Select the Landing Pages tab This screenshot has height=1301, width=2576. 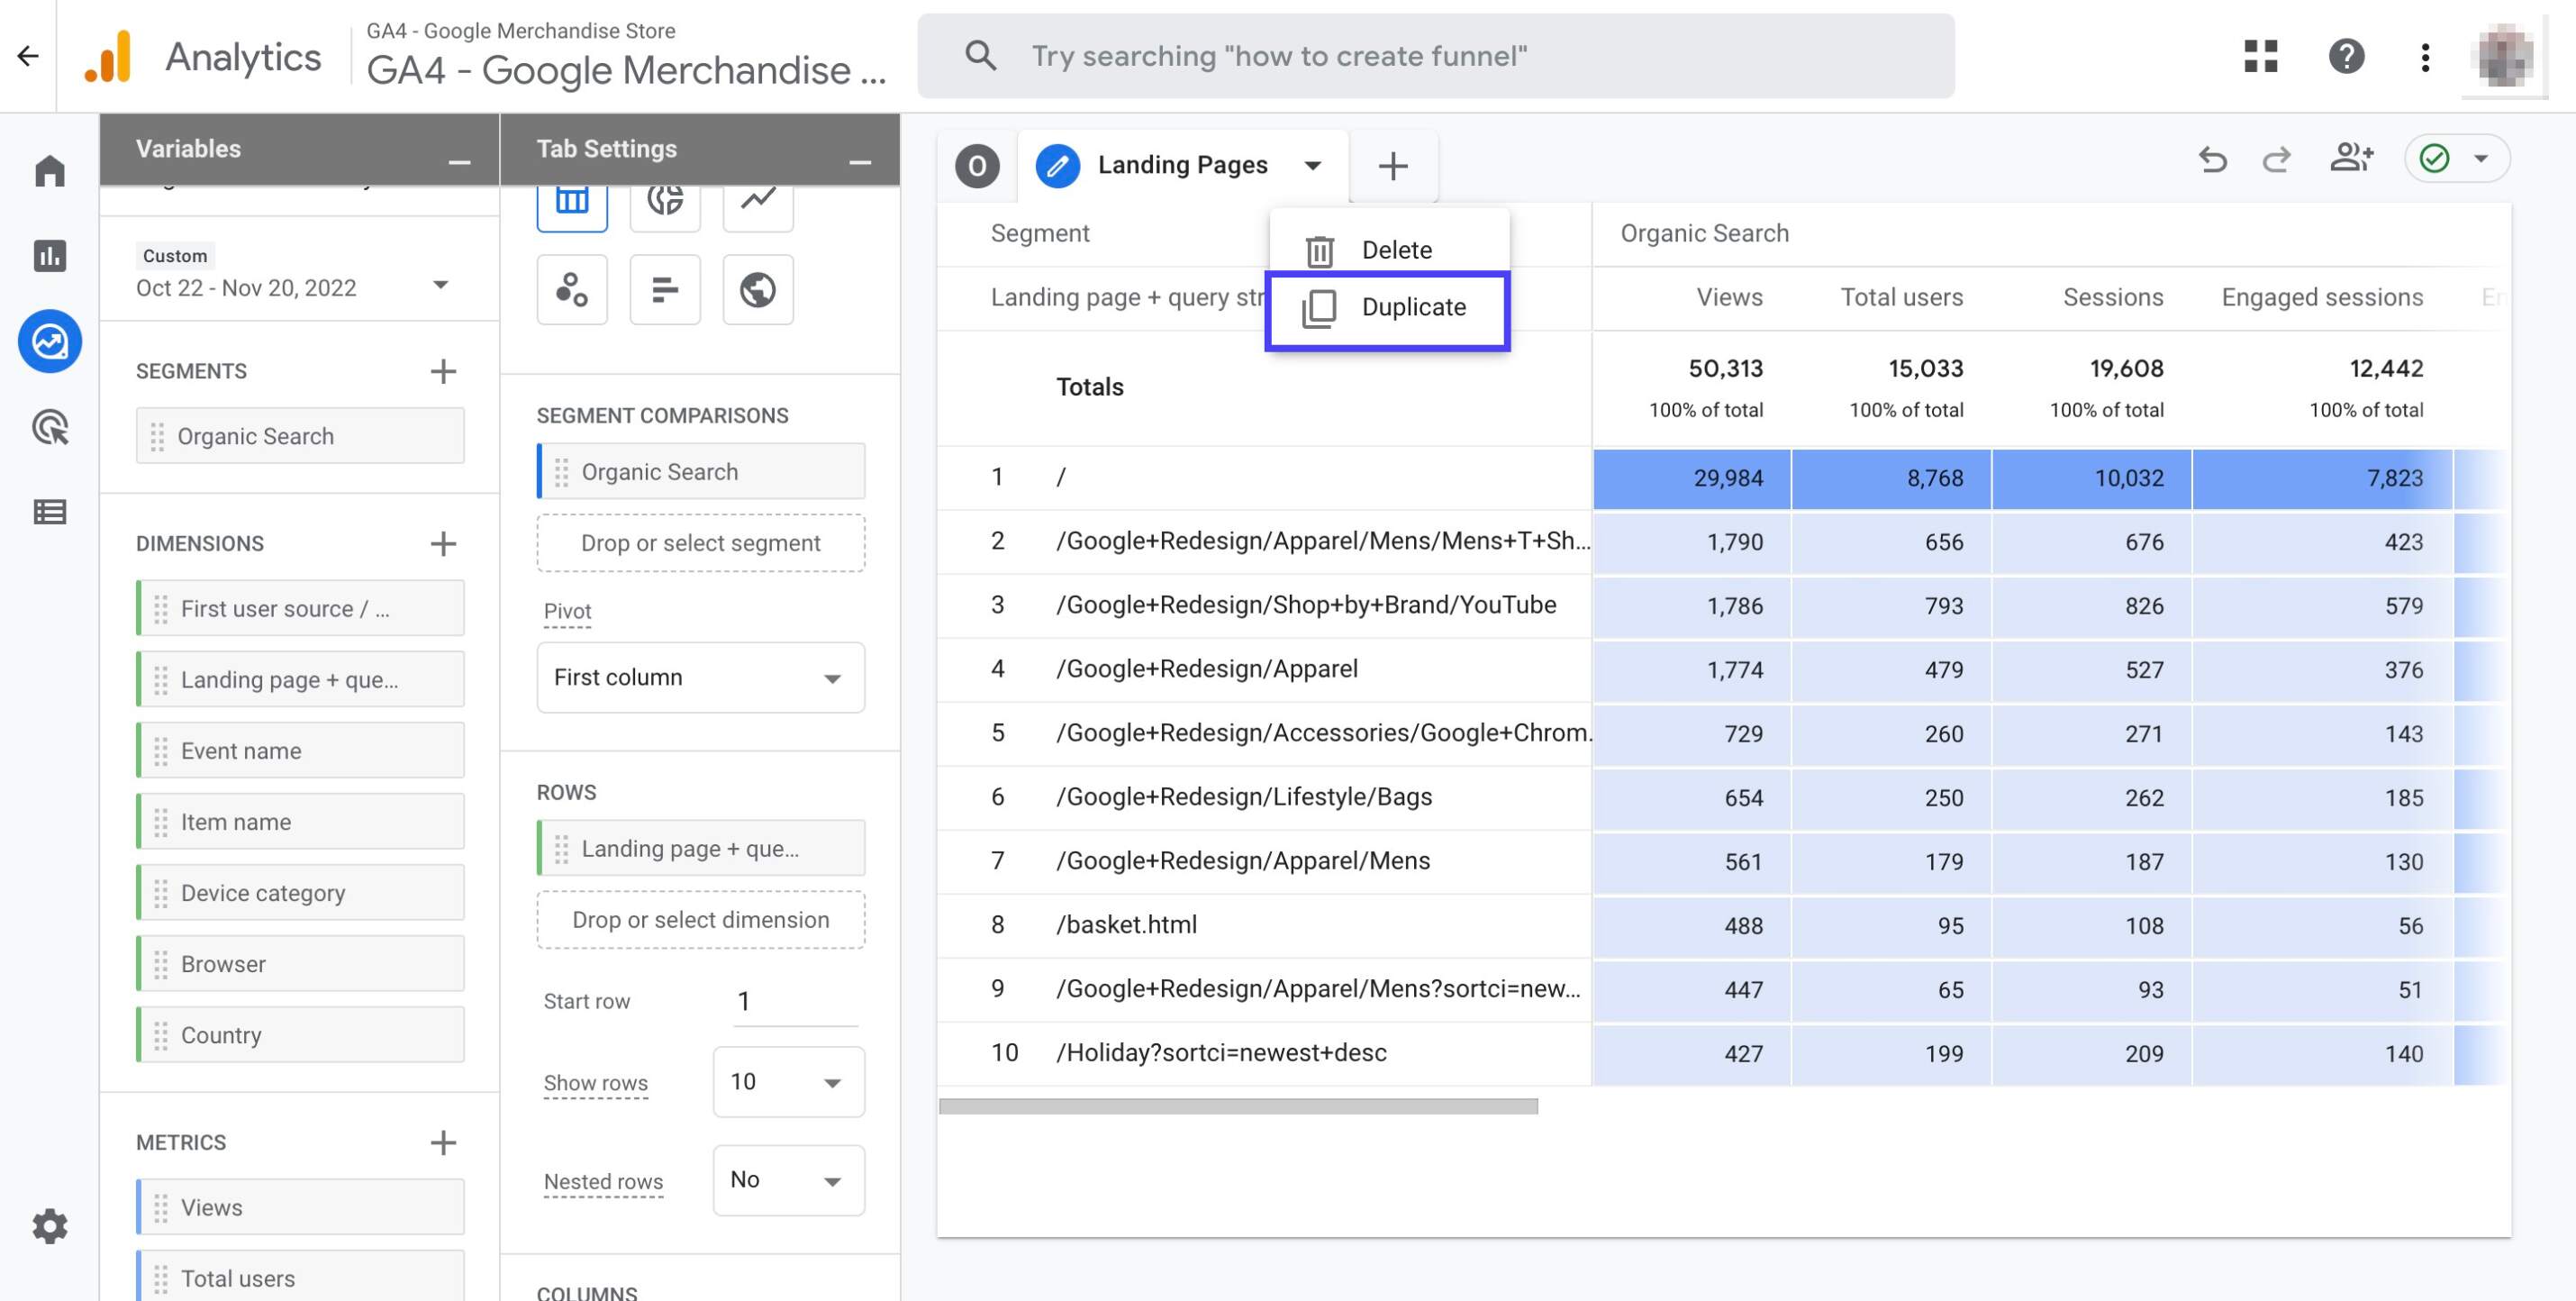click(1182, 165)
